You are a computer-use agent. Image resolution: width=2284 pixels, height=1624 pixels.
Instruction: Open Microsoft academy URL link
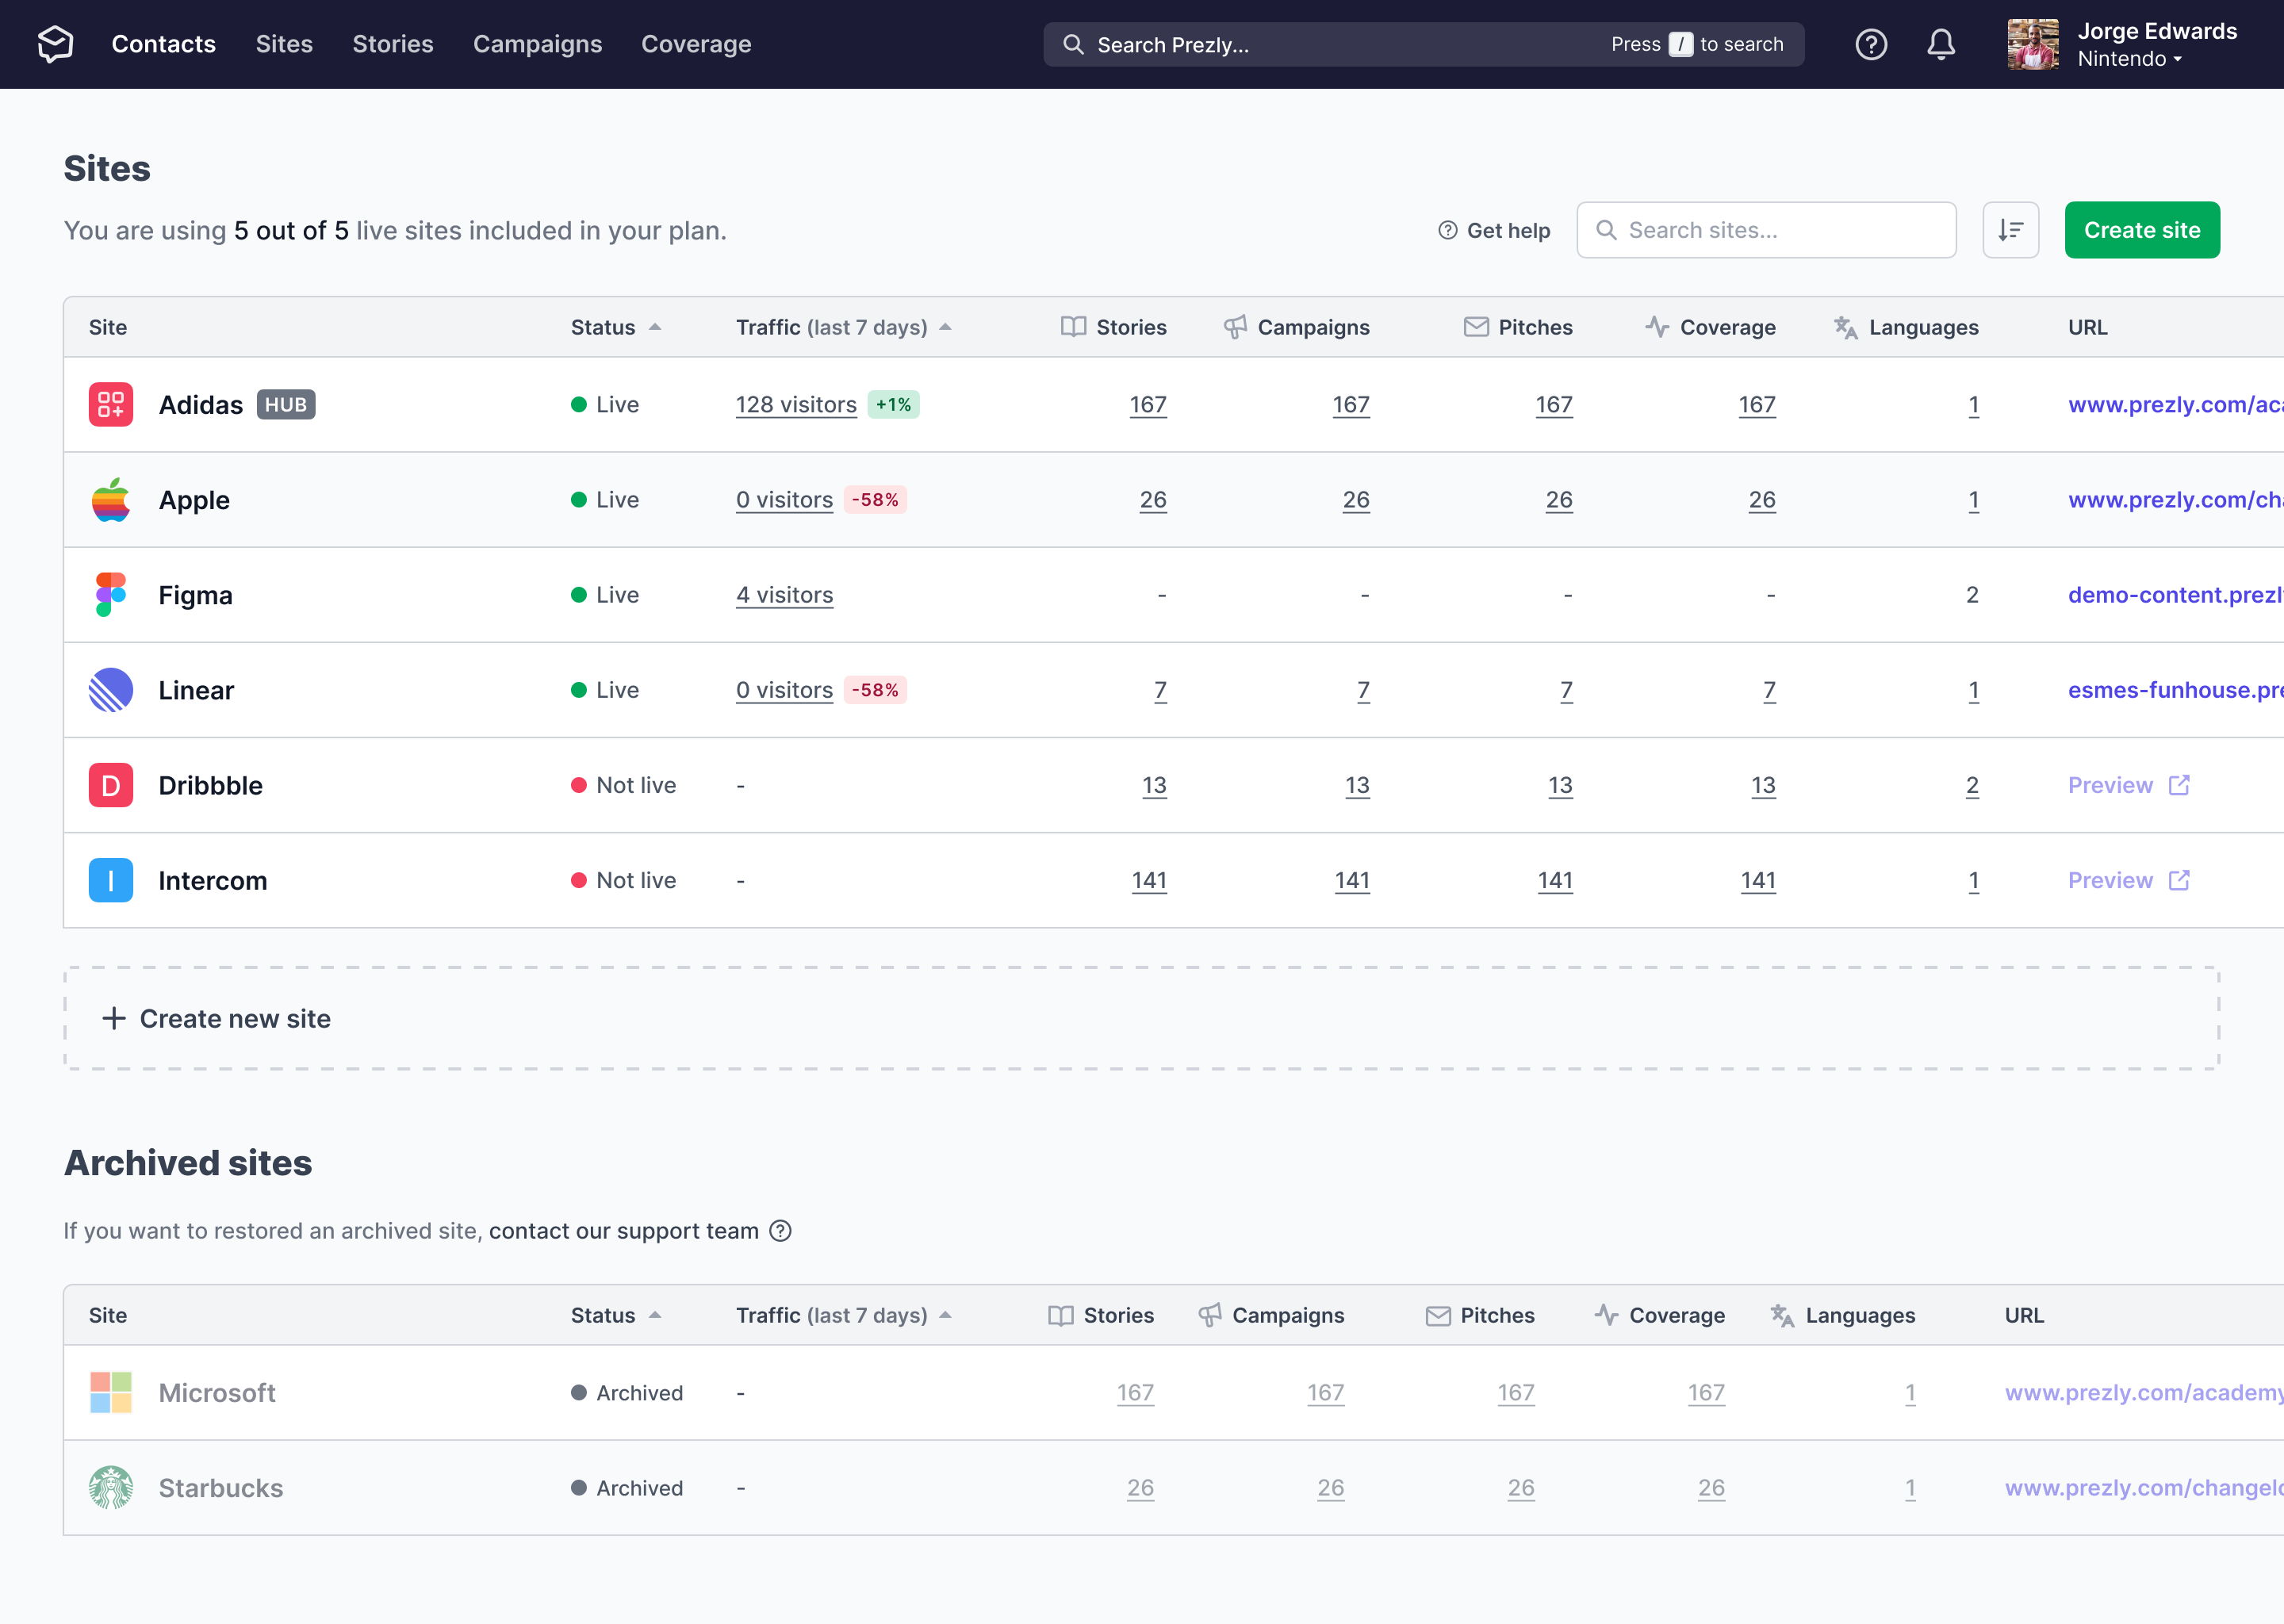pyautogui.click(x=2144, y=1392)
